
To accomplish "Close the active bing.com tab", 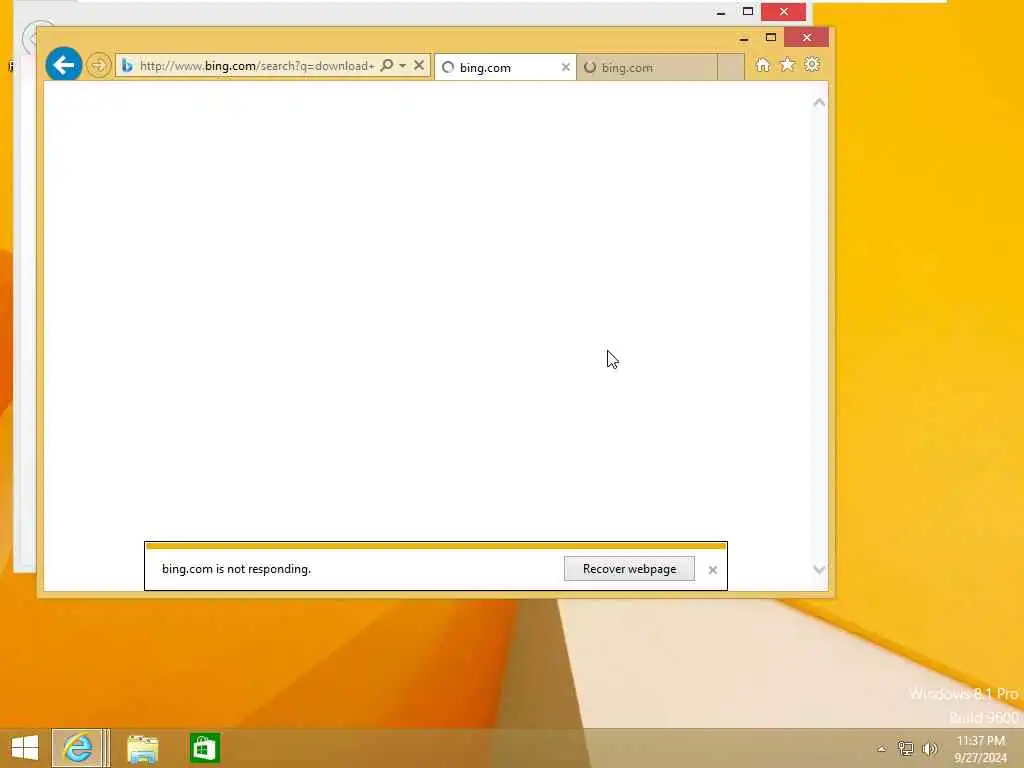I will coord(566,67).
